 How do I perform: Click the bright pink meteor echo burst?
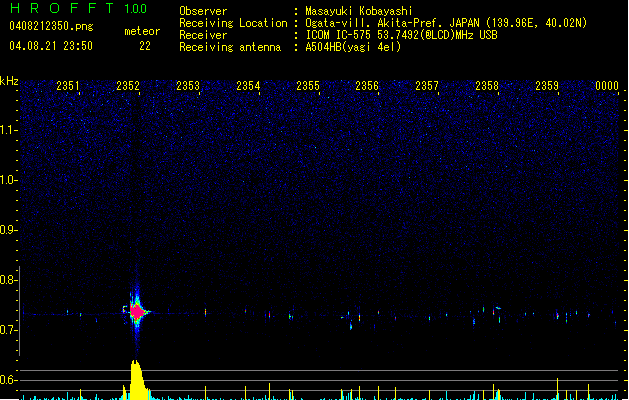coord(137,312)
